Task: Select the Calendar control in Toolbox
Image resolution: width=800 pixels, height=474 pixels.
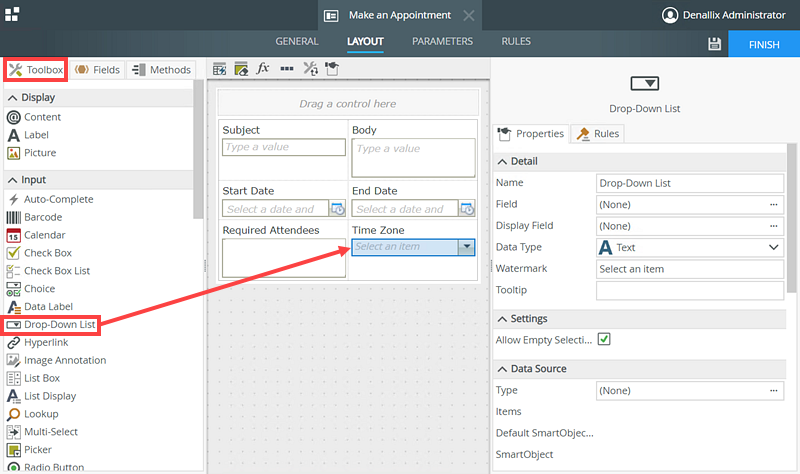Action: point(44,235)
